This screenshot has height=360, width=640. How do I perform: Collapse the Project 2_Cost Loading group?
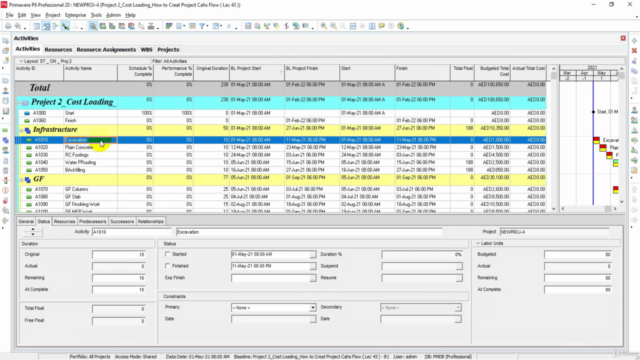(x=19, y=103)
